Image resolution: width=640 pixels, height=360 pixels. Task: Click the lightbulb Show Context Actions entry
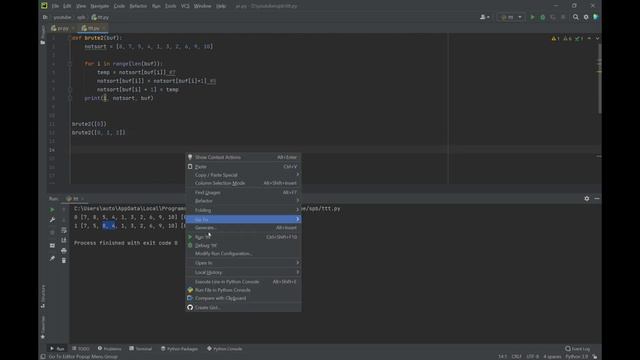[243, 157]
